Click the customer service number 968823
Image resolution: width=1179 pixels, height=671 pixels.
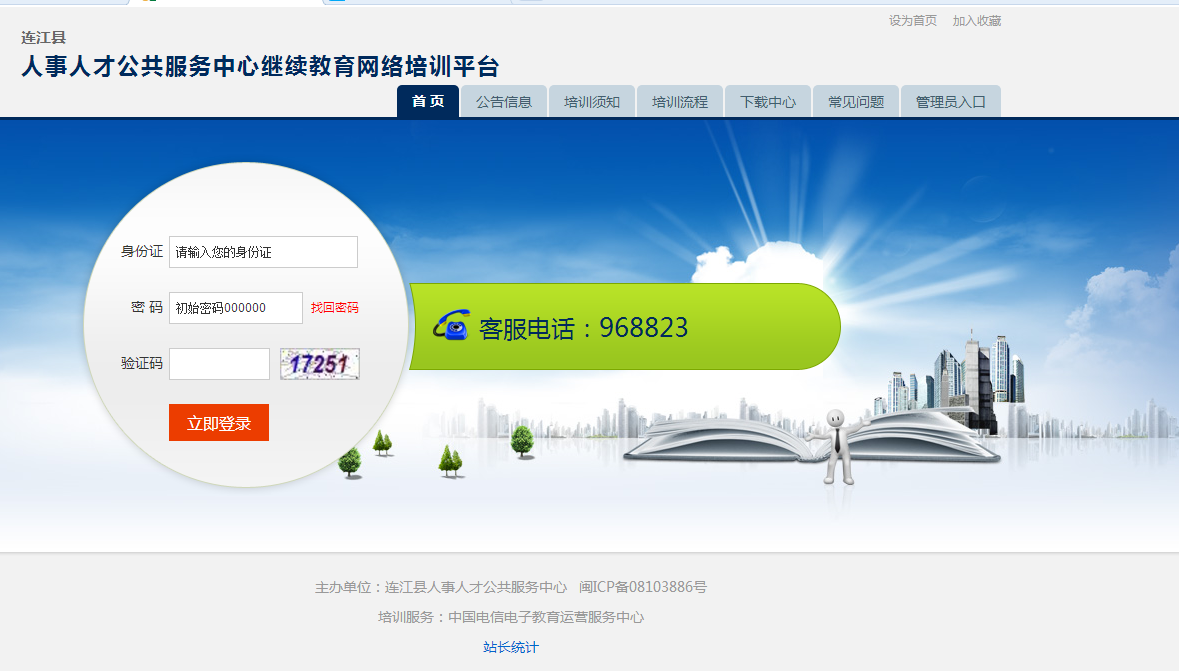[643, 328]
